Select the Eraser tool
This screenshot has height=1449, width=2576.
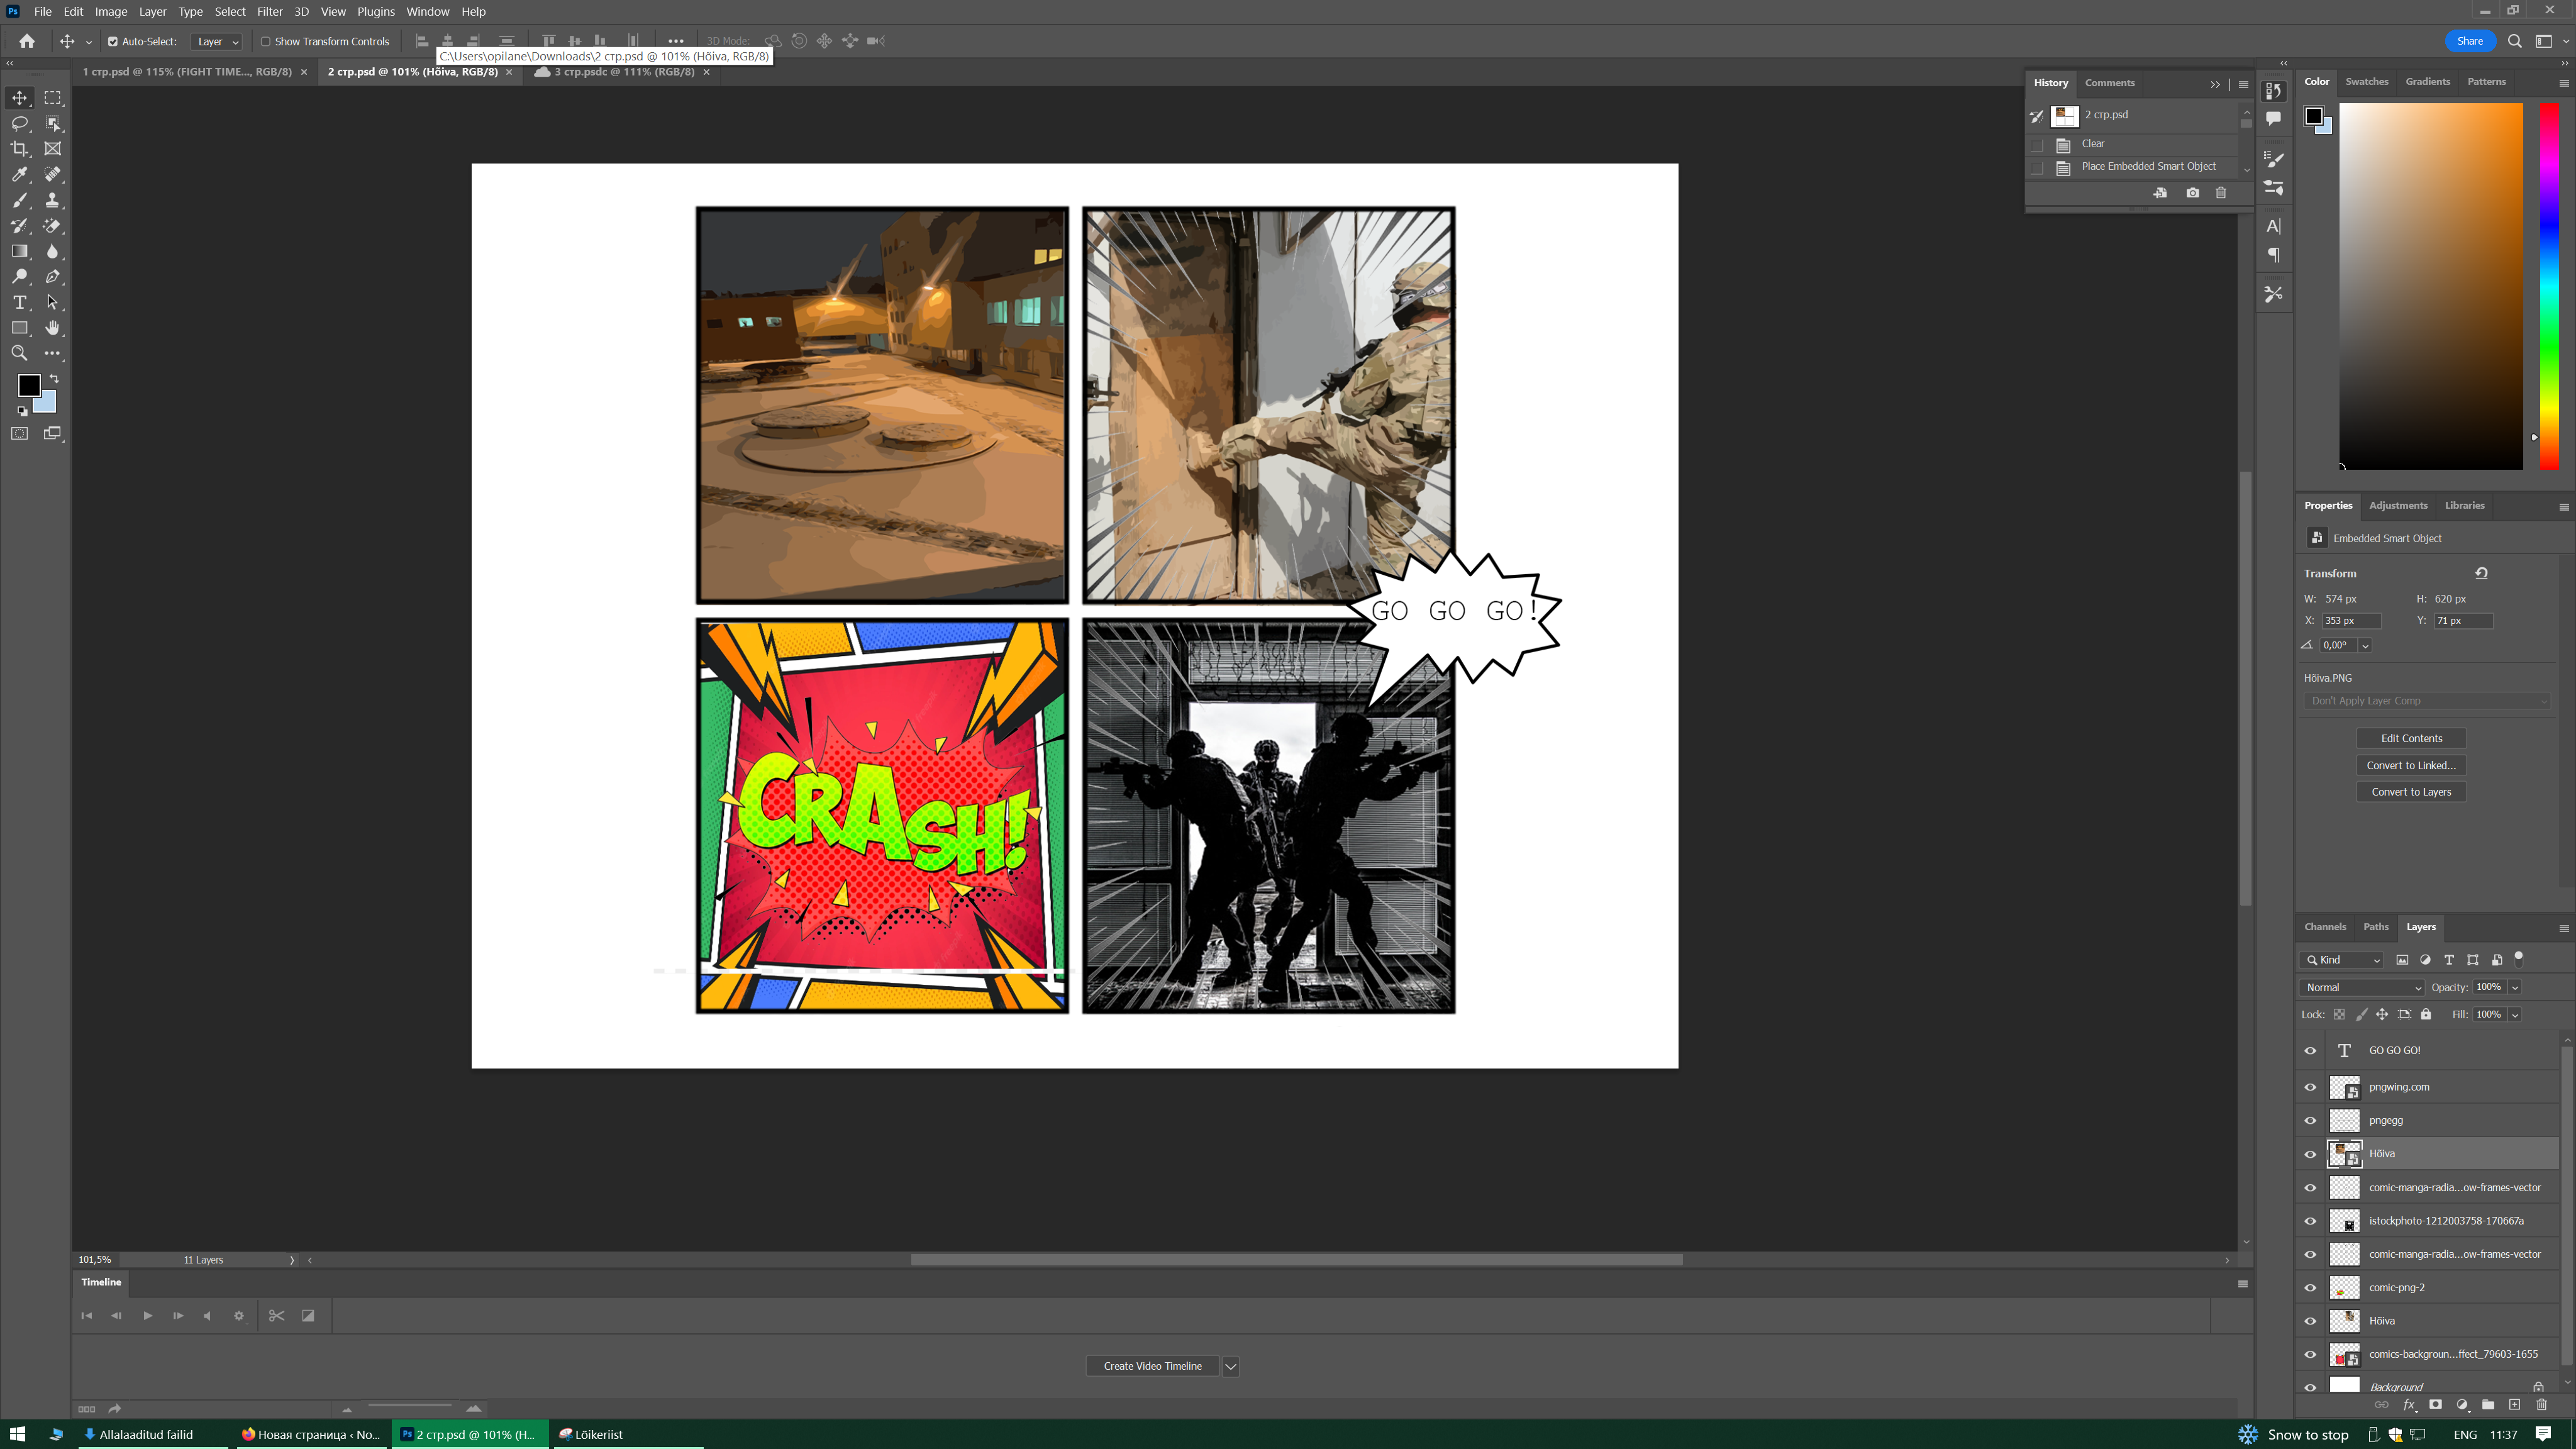[x=53, y=225]
